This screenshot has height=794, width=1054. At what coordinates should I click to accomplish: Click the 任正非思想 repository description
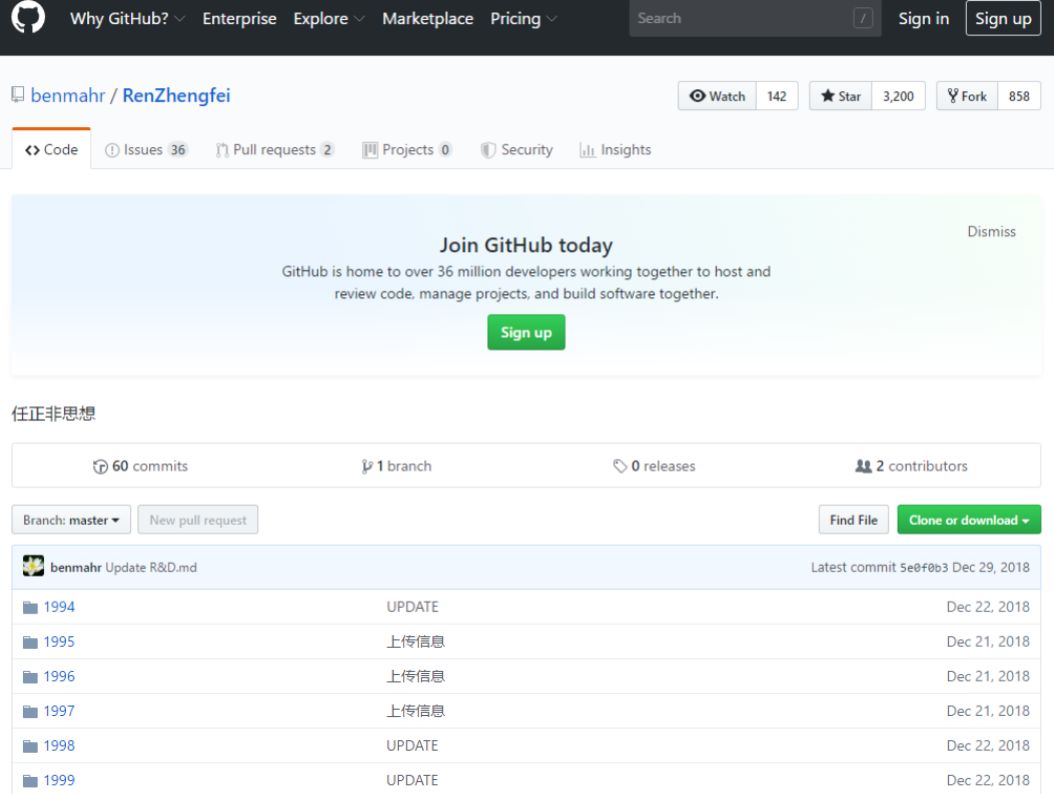coord(54,413)
